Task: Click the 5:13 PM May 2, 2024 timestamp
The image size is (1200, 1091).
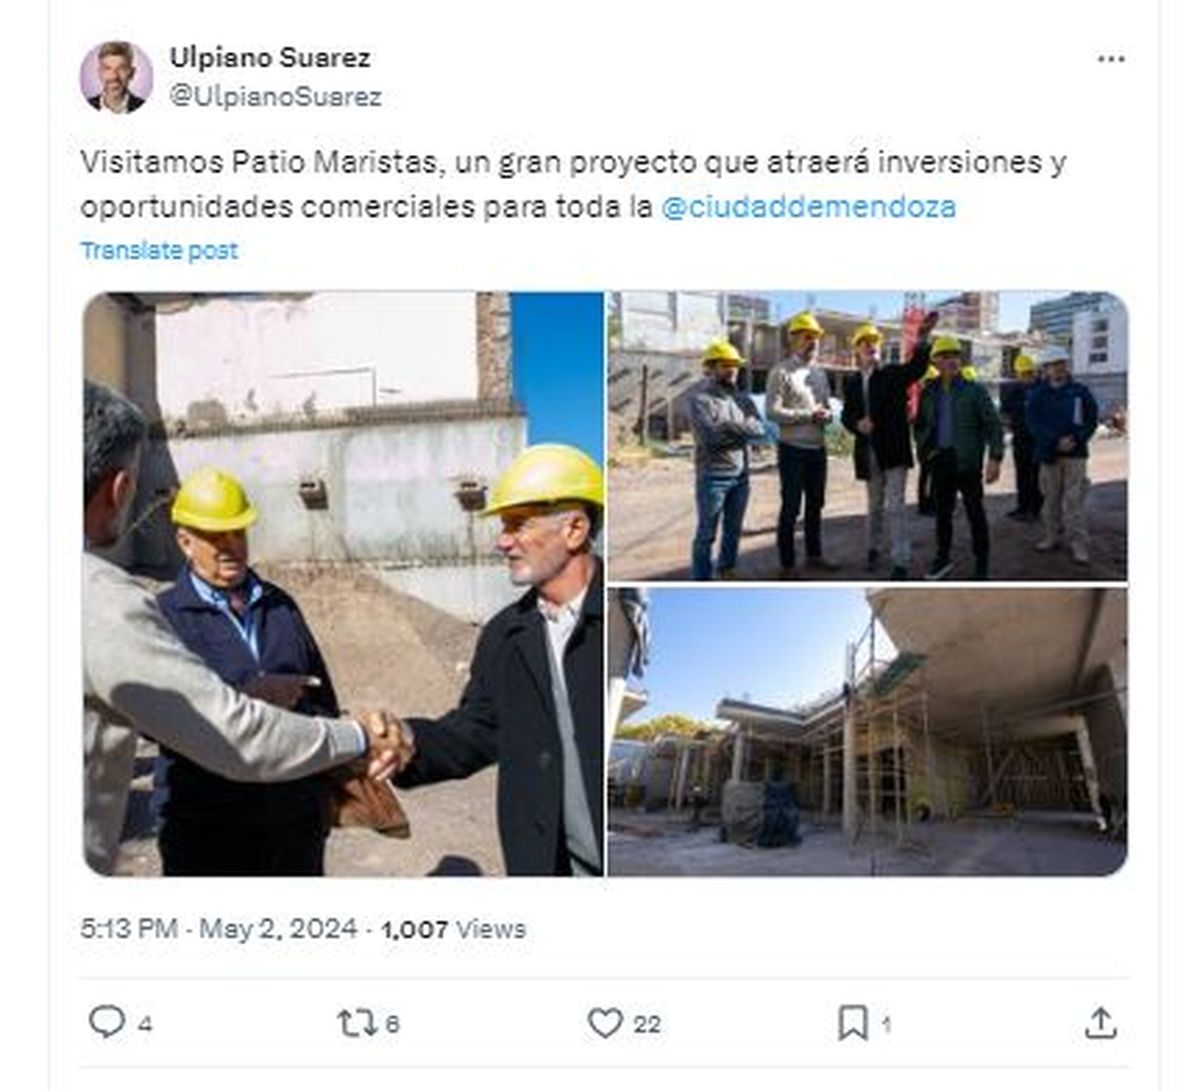Action: click(219, 929)
